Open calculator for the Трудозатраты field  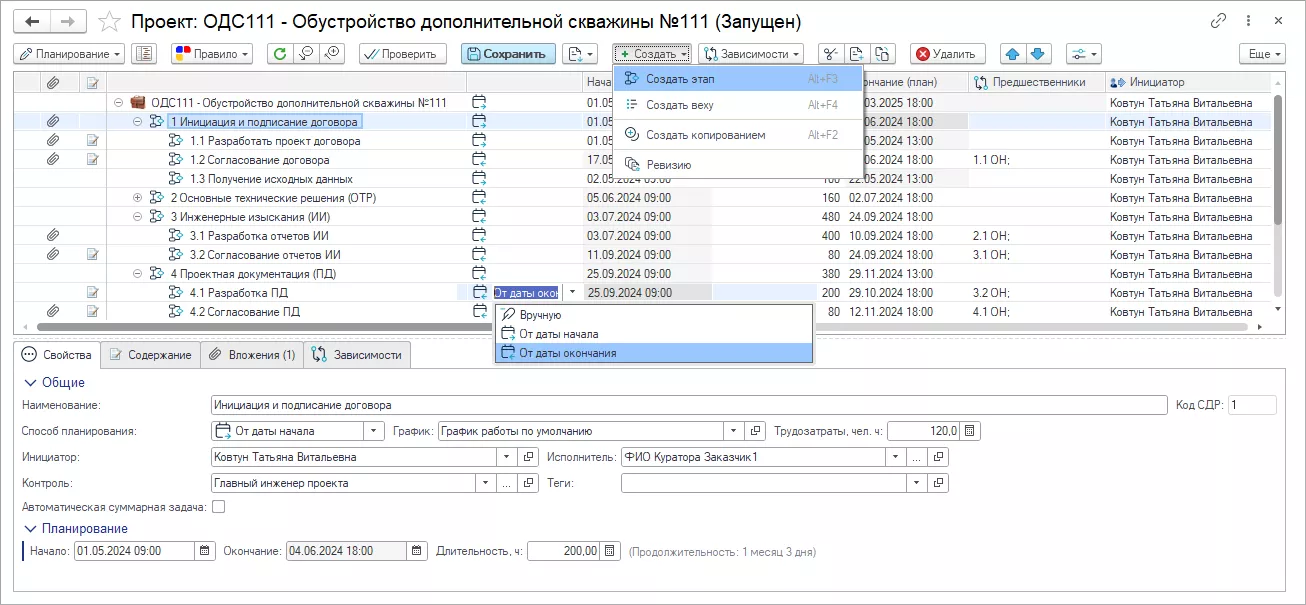pos(971,431)
